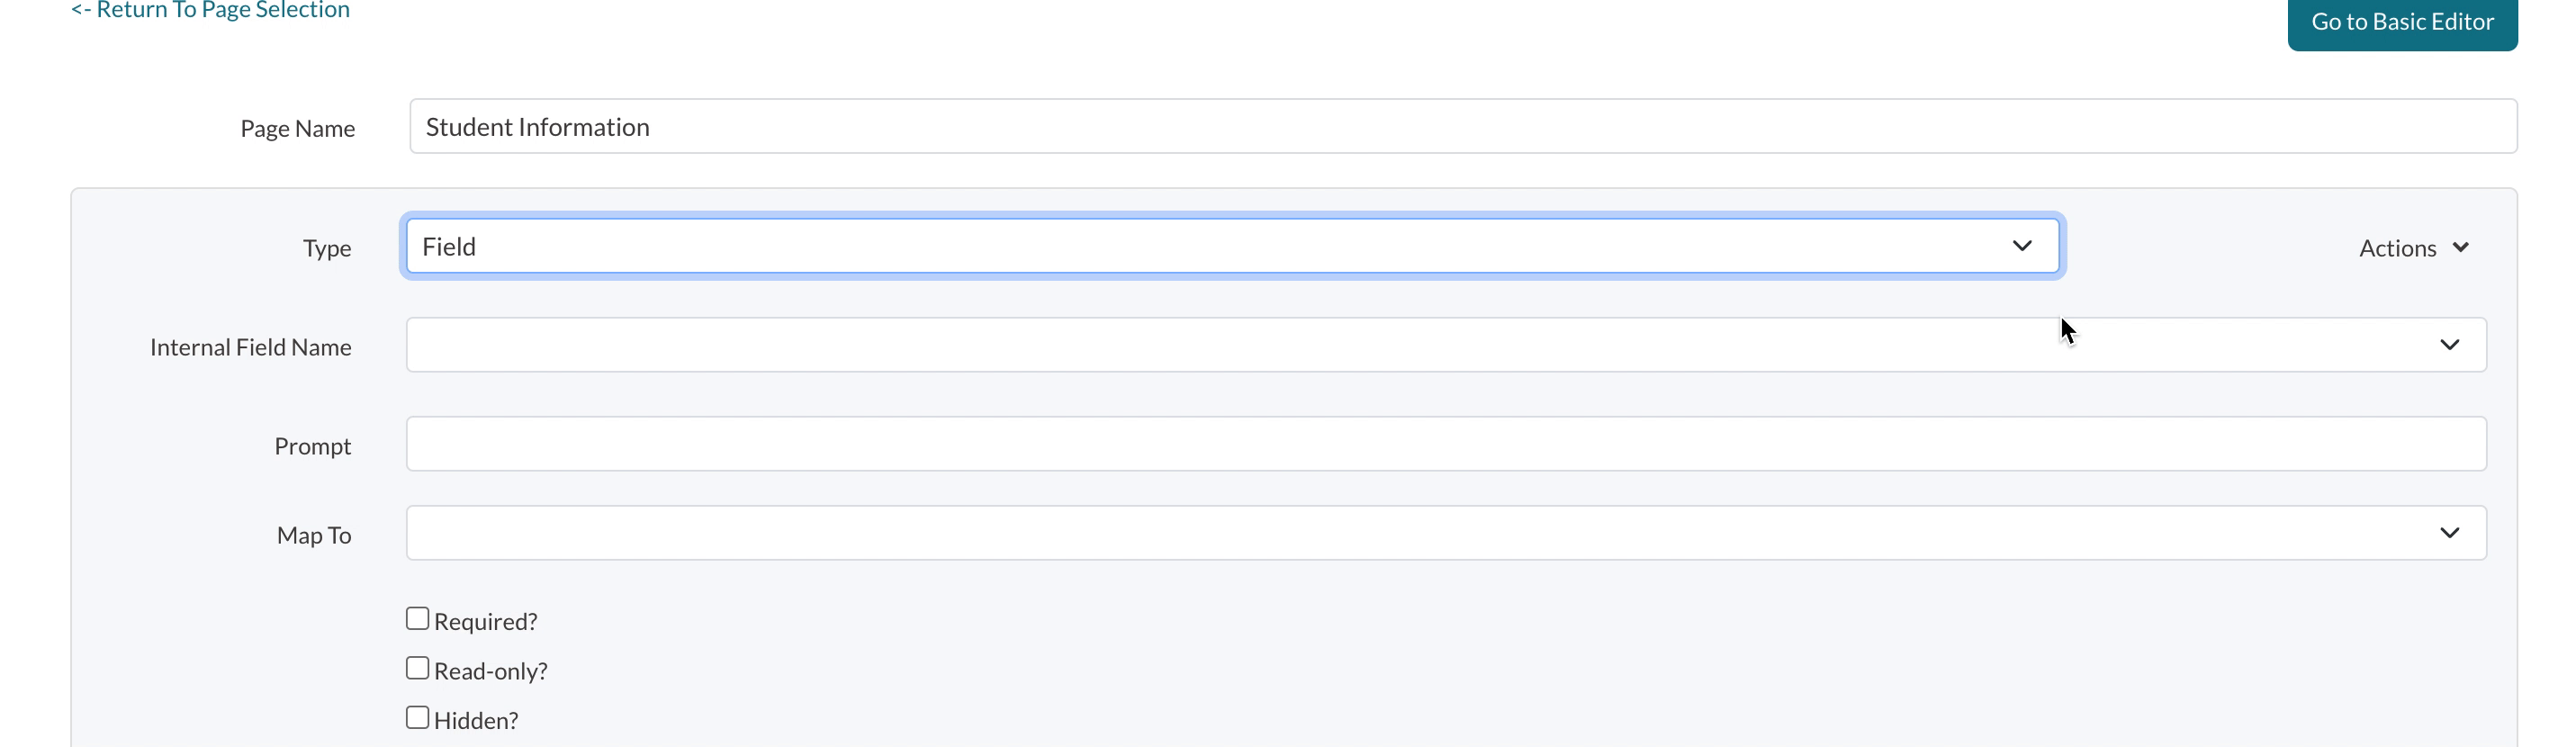Click the Map To label text

click(313, 536)
